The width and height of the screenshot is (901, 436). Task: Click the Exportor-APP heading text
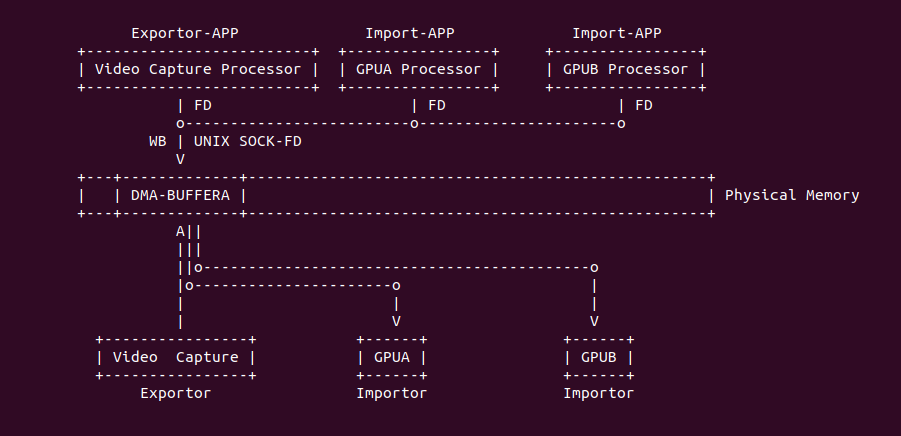185,33
